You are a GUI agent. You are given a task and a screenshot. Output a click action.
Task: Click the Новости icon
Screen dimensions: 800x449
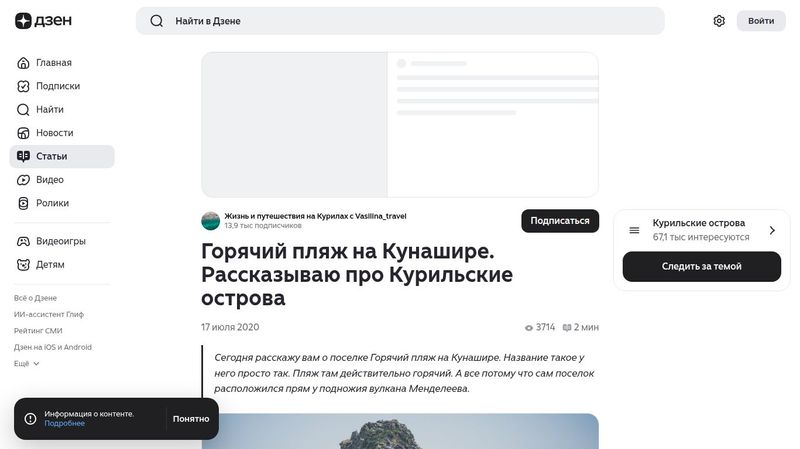click(x=23, y=133)
